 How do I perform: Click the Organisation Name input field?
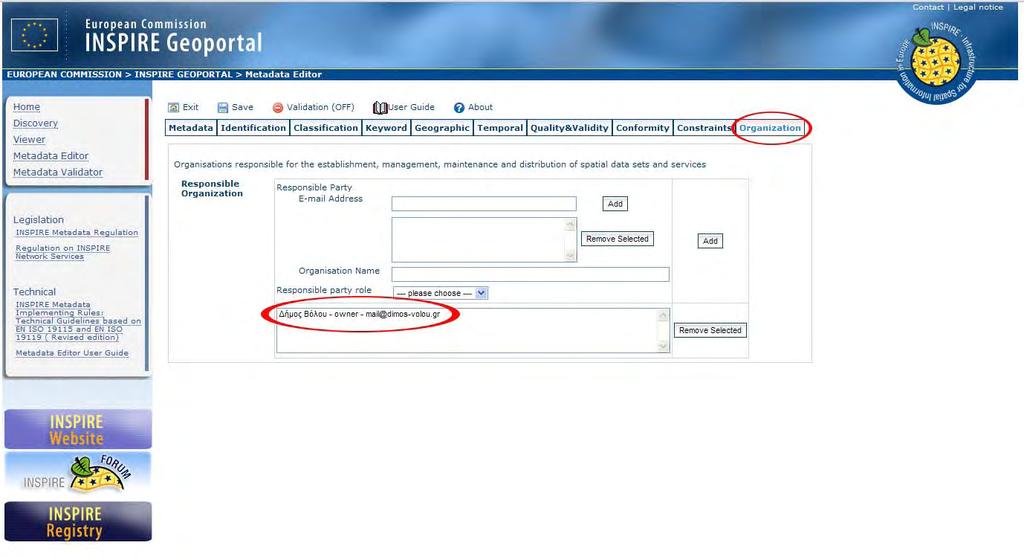click(530, 274)
